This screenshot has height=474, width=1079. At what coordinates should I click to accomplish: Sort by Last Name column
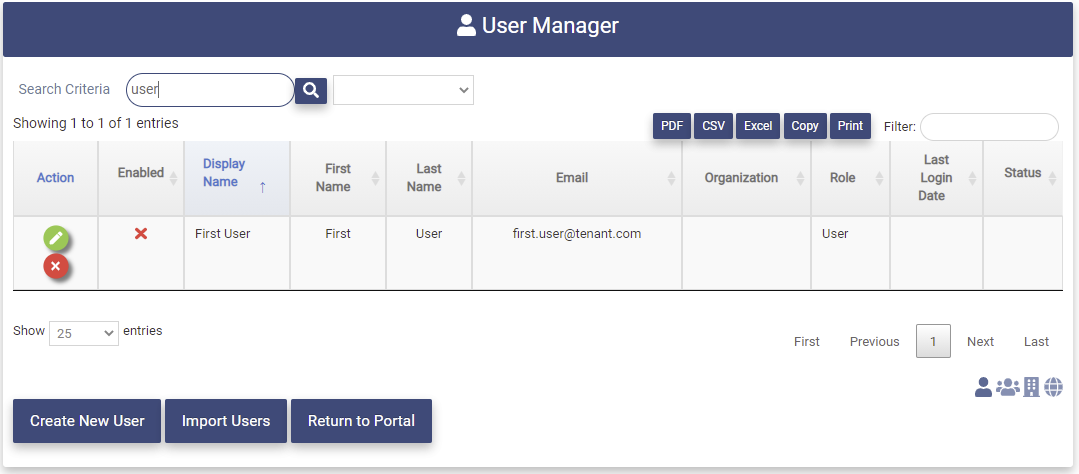pyautogui.click(x=429, y=177)
